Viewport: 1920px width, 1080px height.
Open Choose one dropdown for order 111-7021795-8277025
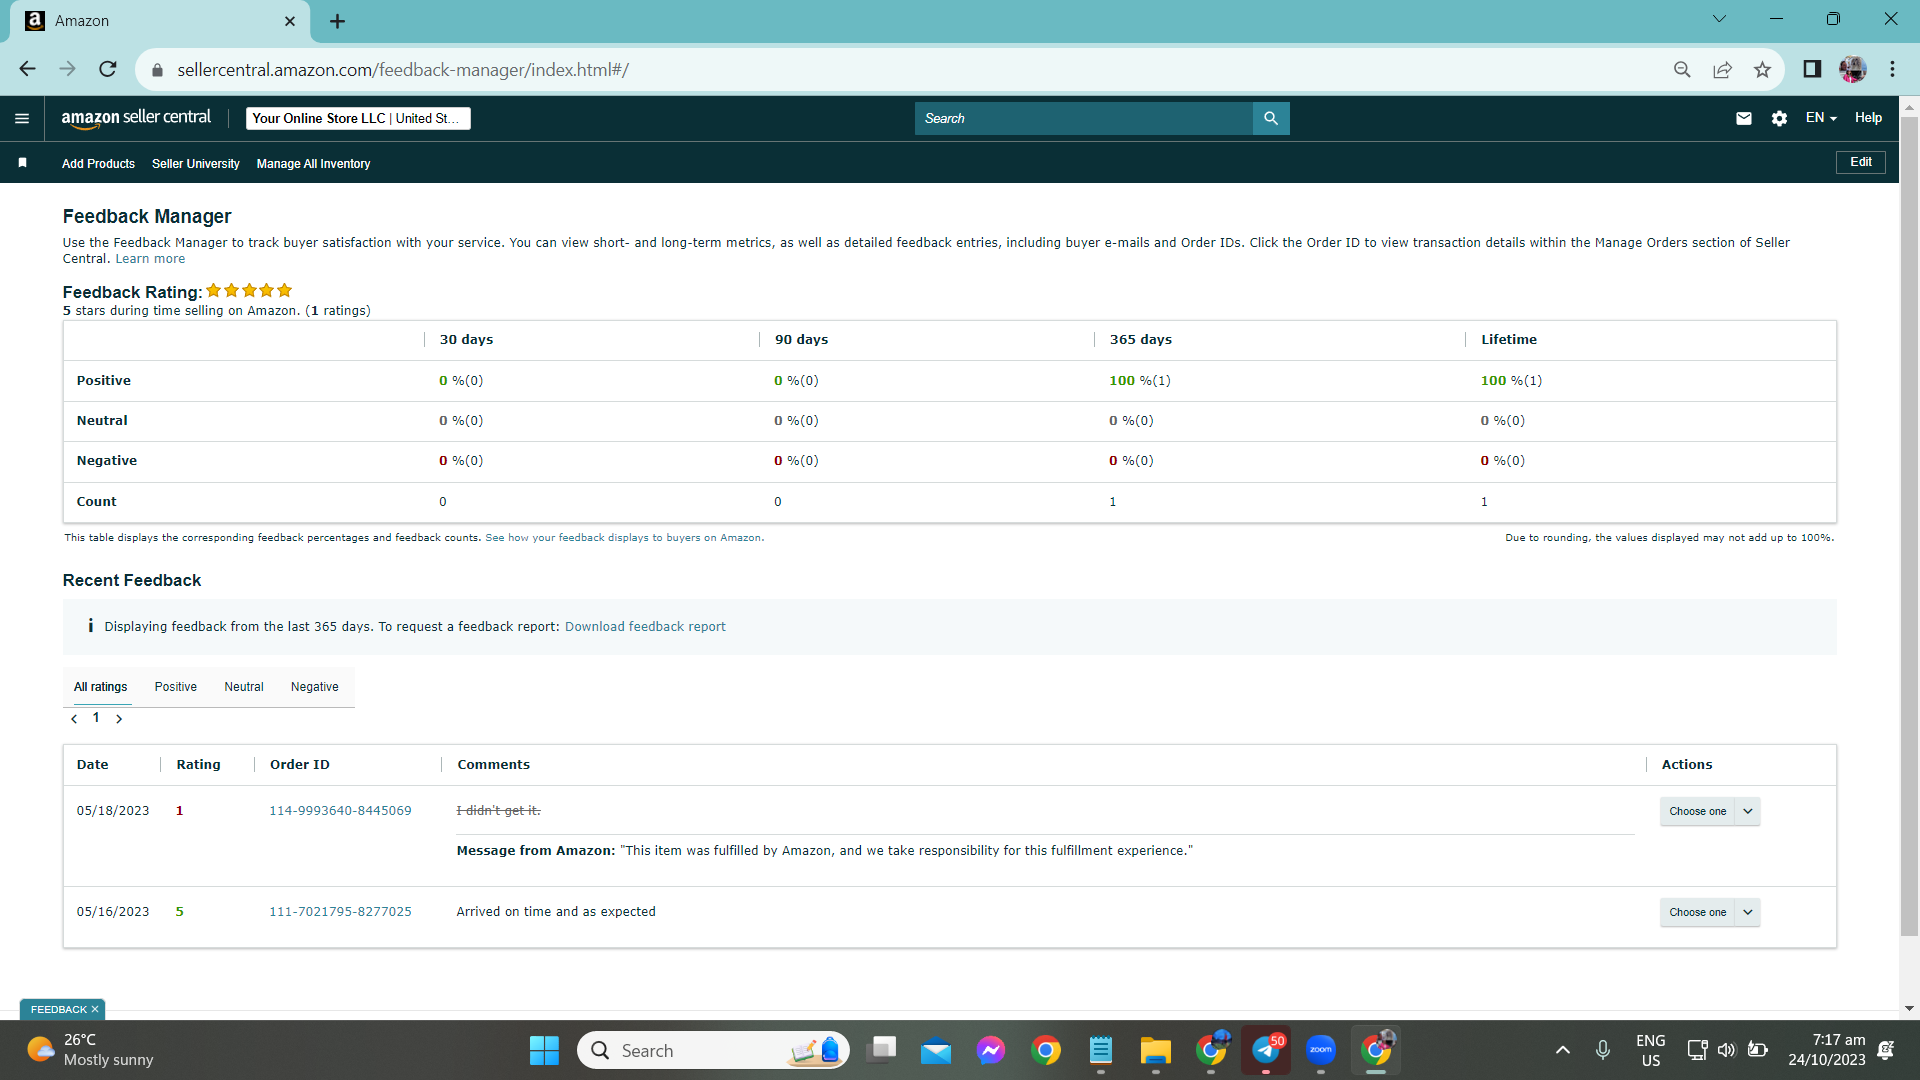pyautogui.click(x=1710, y=912)
